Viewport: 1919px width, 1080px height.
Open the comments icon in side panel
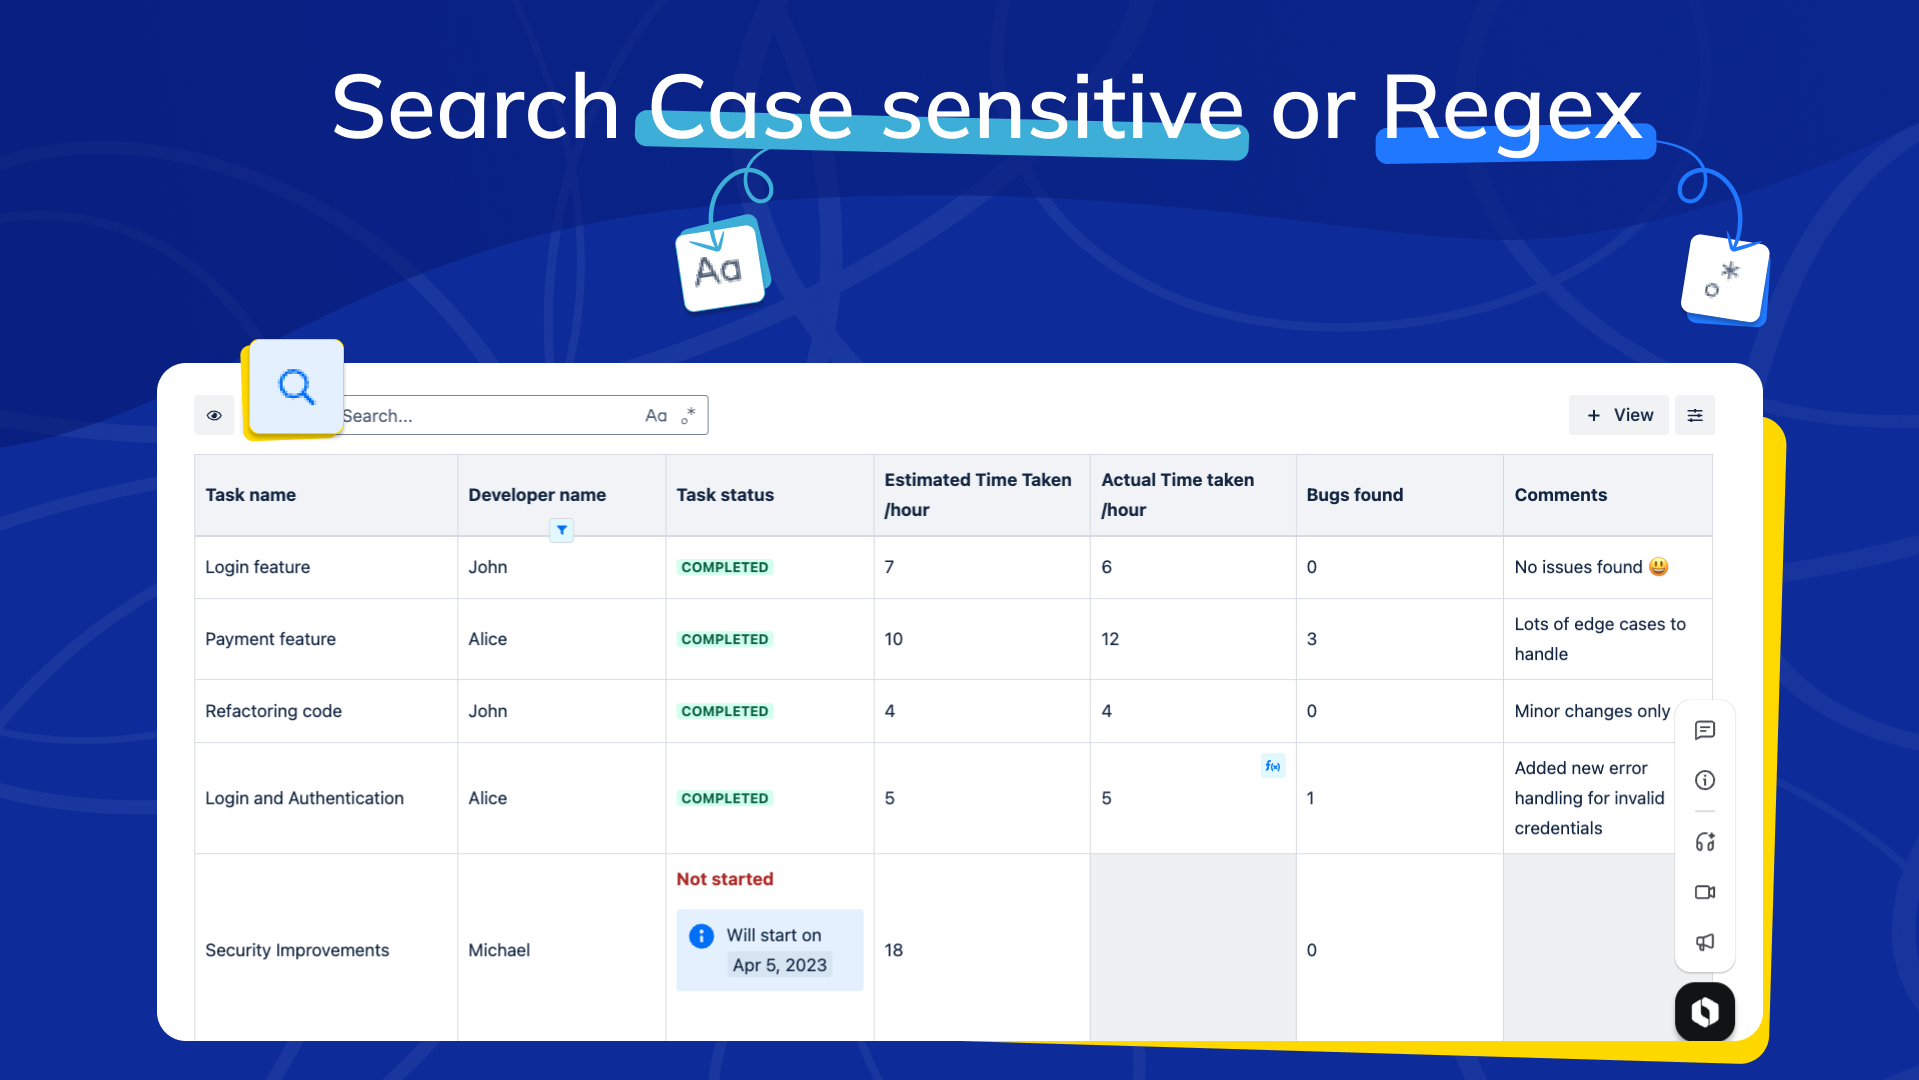point(1705,730)
